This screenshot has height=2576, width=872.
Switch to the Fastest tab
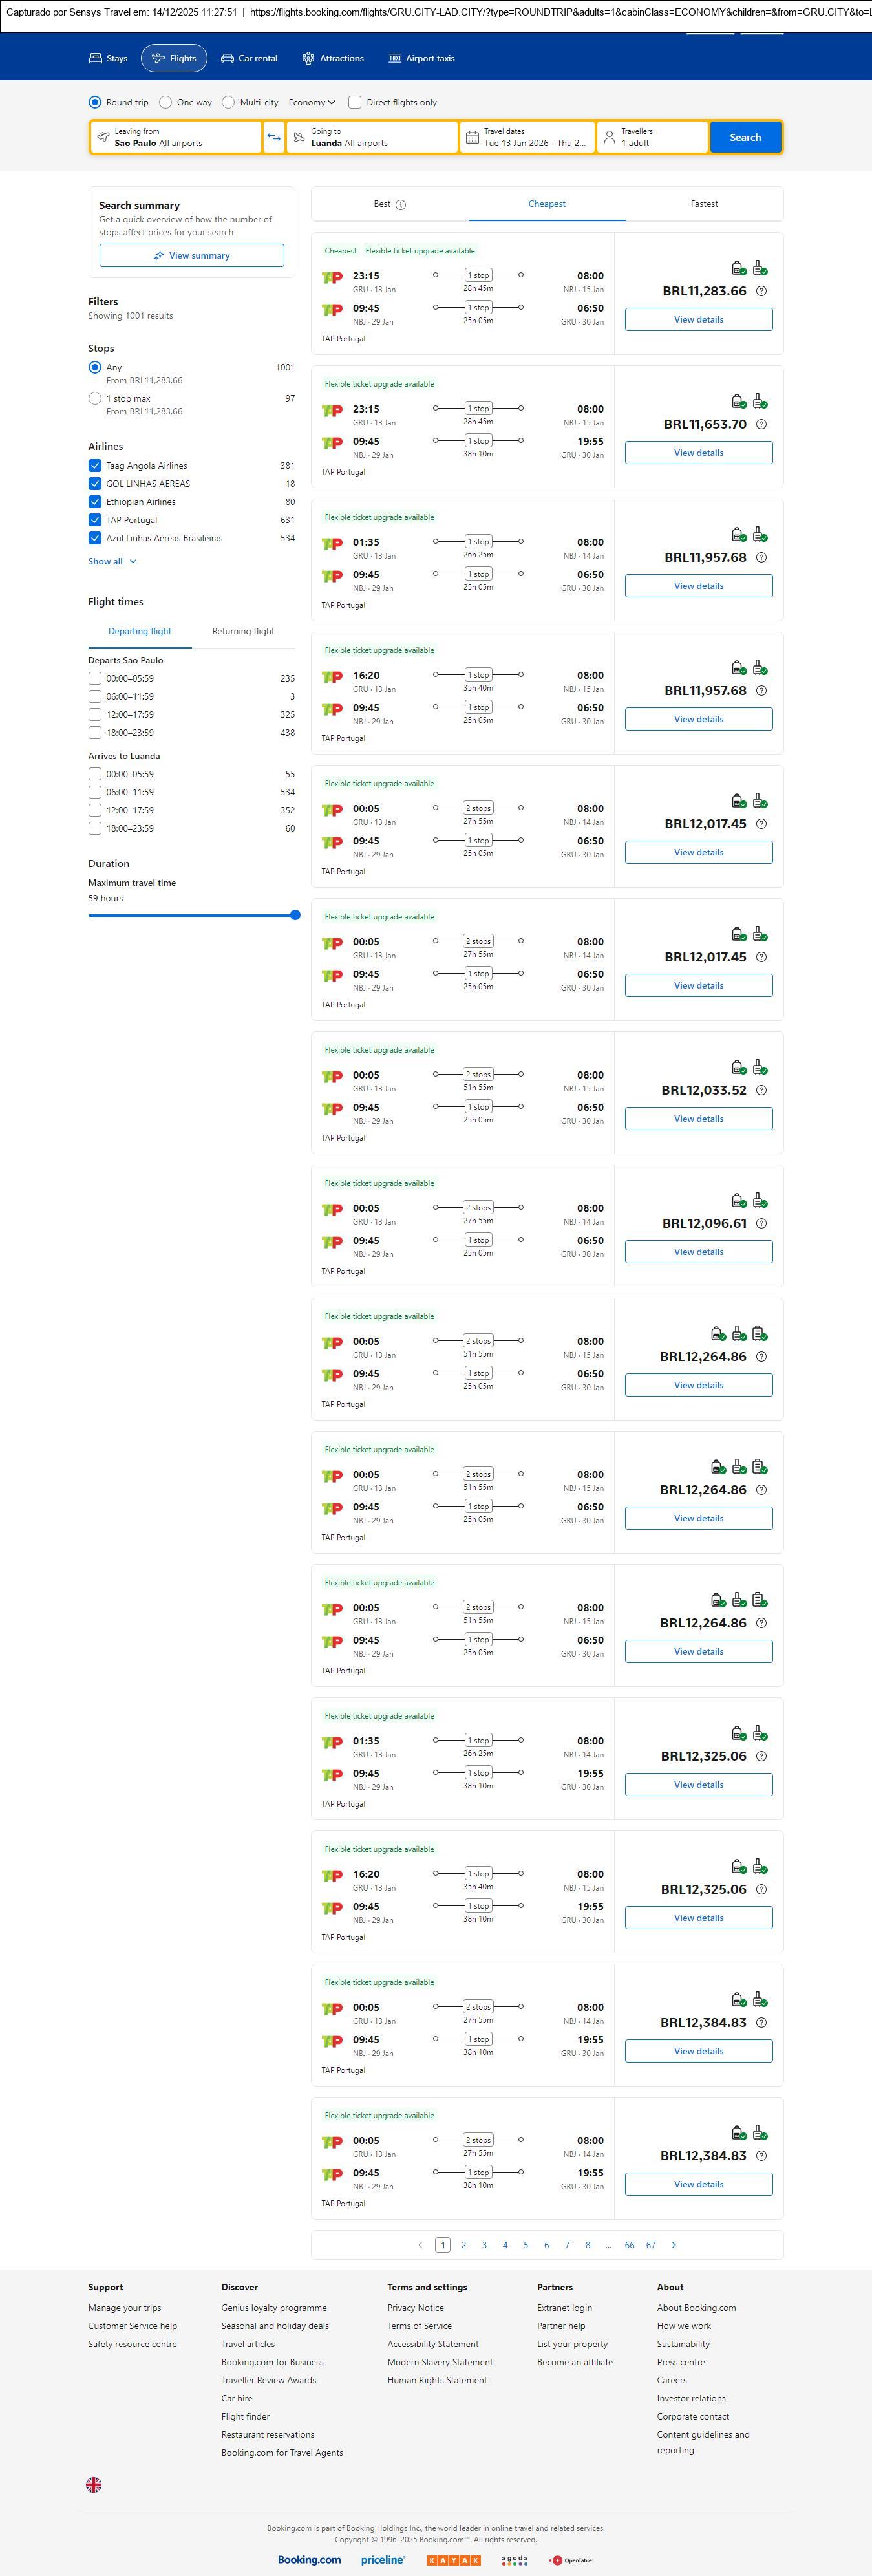point(704,204)
